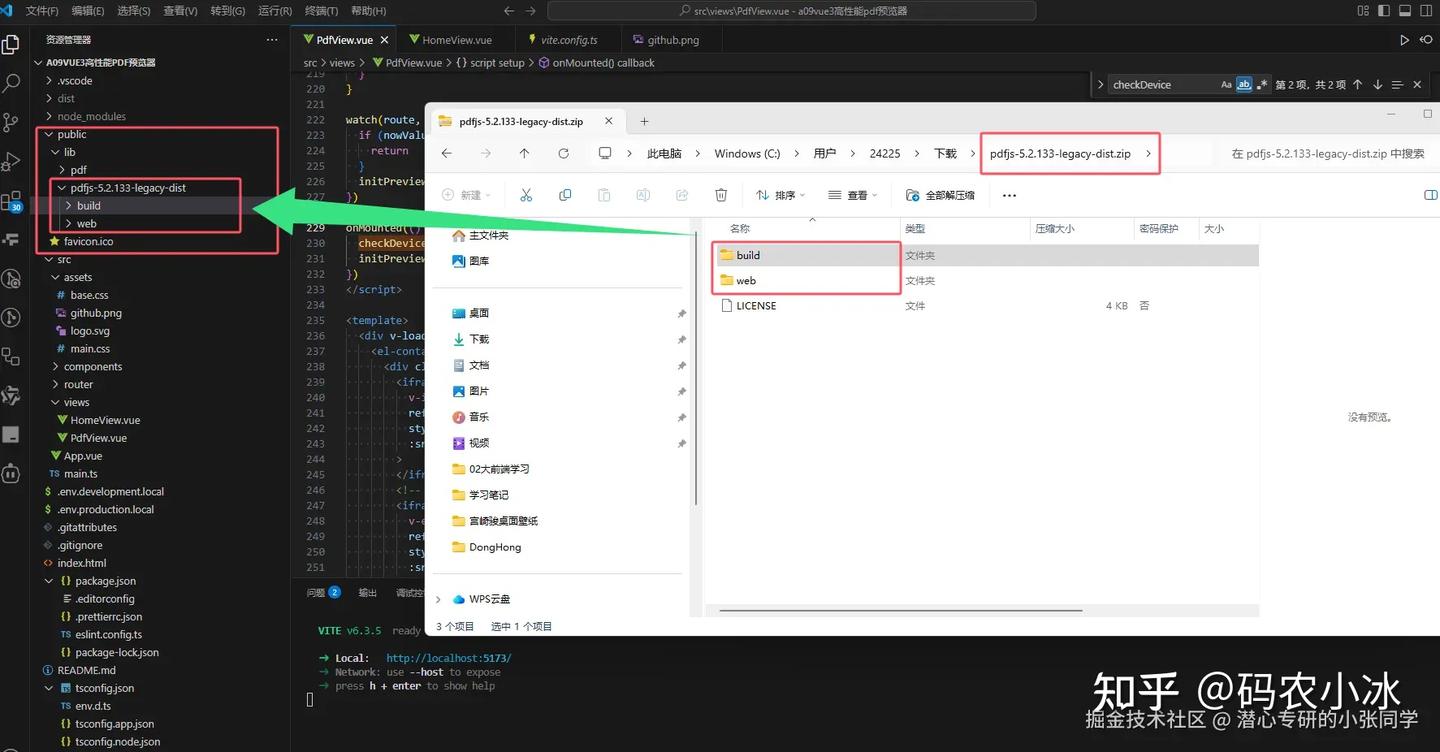Enable regex matching in the find widget
Image resolution: width=1440 pixels, height=752 pixels.
[1262, 84]
